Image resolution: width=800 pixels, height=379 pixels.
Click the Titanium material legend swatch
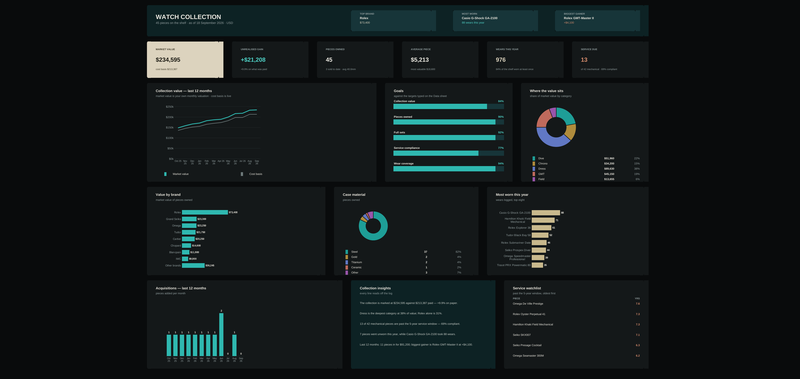(347, 262)
